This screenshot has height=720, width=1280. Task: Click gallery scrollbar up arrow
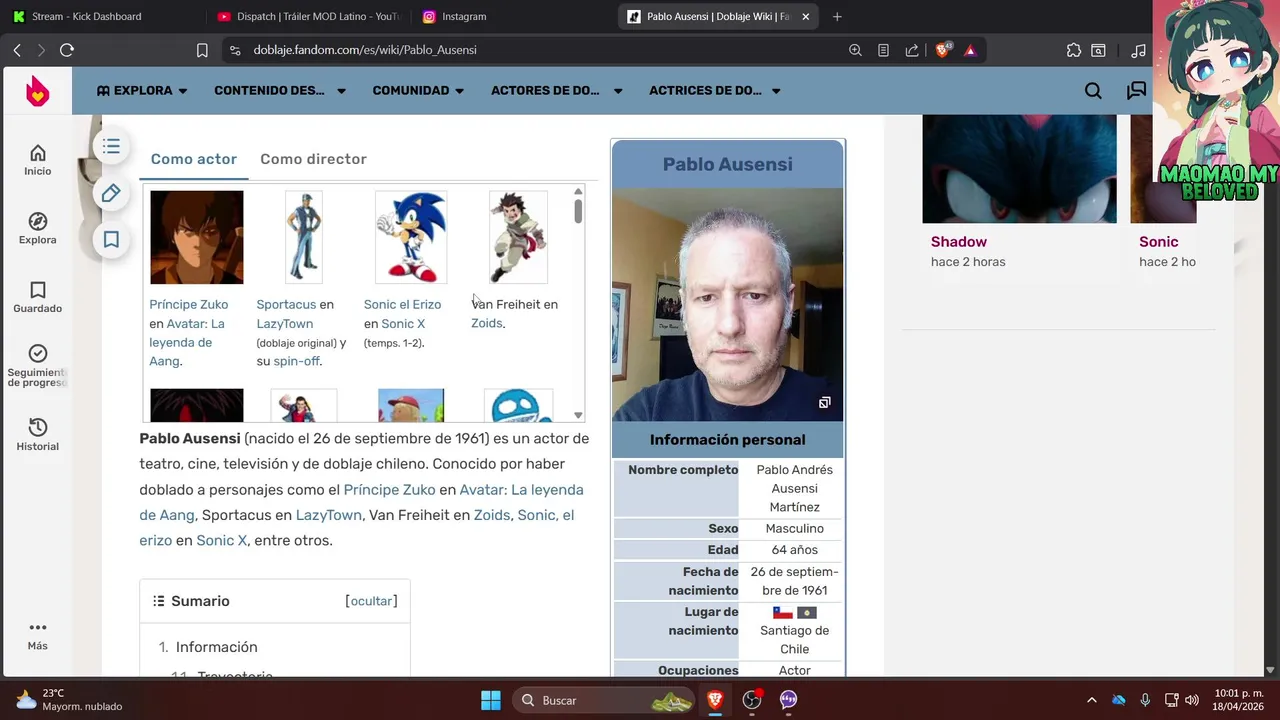click(578, 192)
